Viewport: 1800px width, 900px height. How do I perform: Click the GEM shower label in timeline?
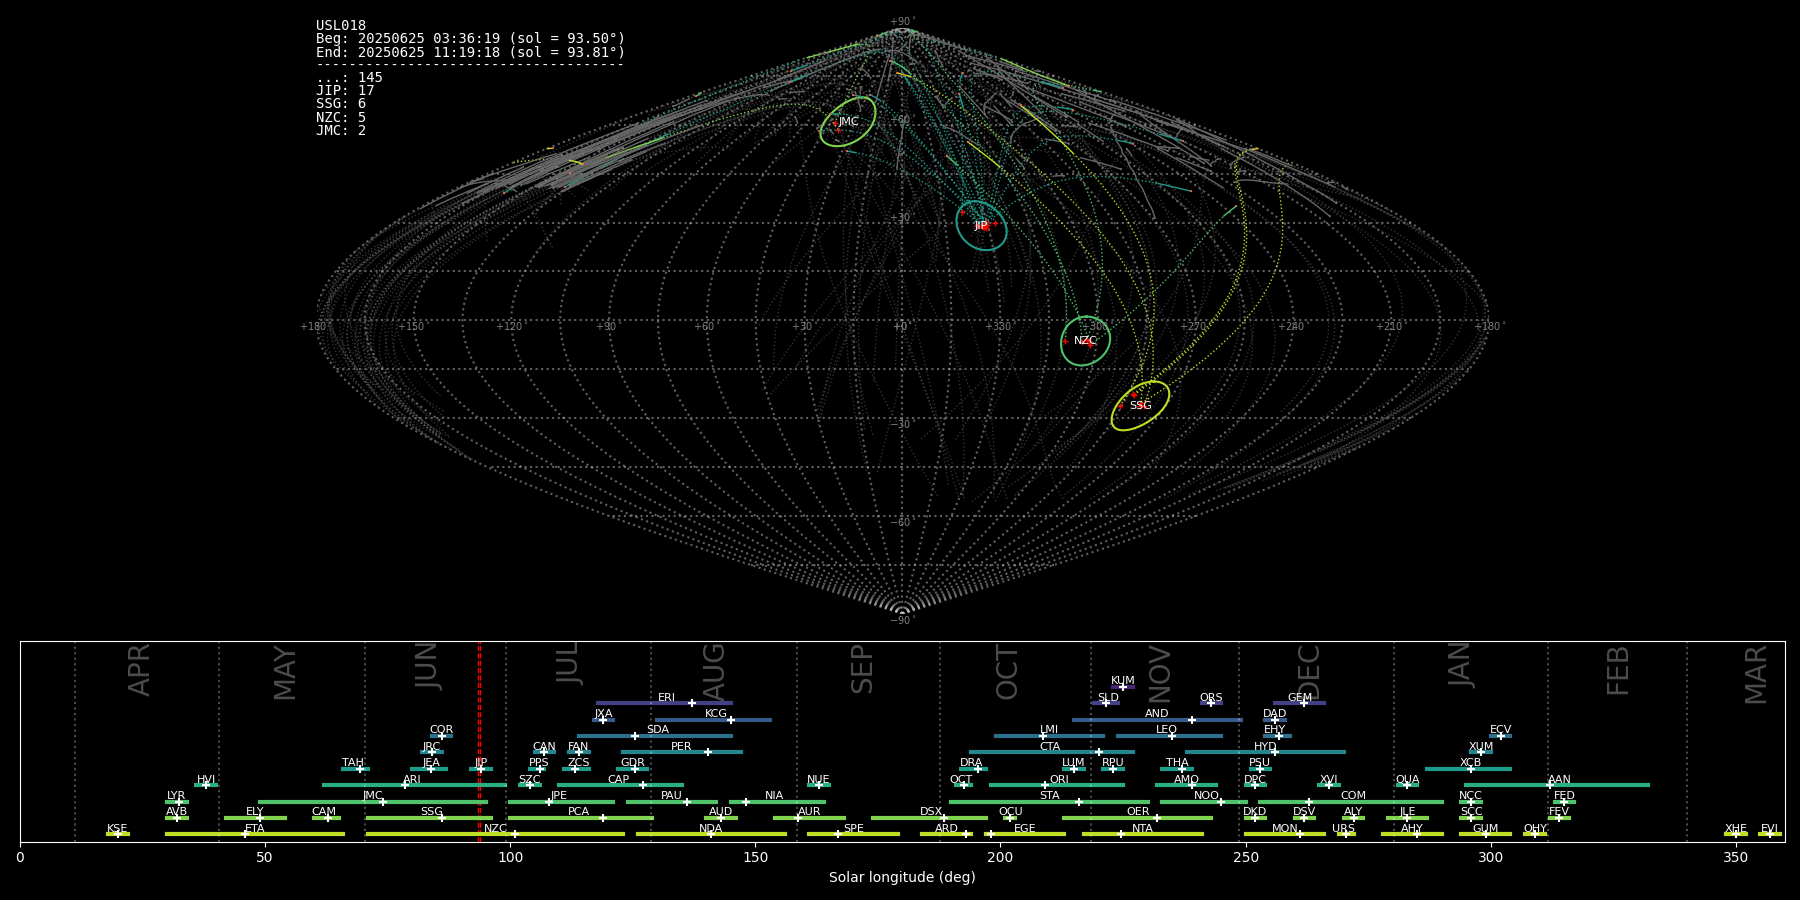click(1300, 698)
